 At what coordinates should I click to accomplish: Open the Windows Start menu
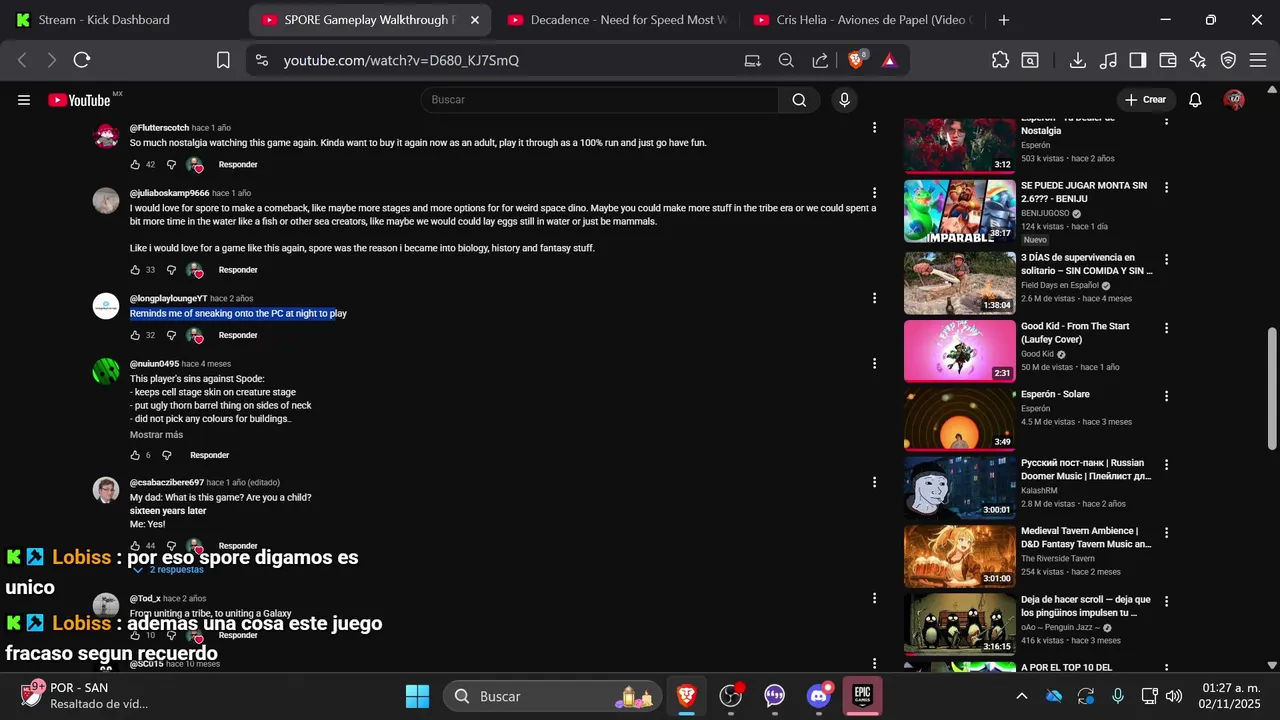[x=417, y=696]
